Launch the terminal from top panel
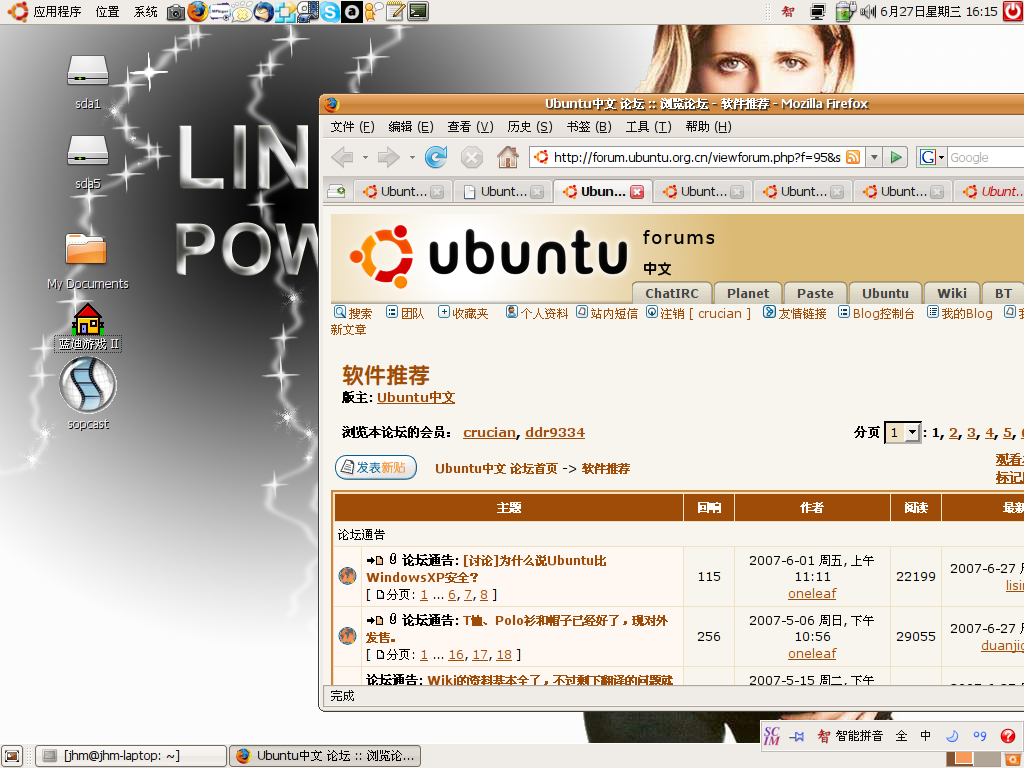This screenshot has width=1024, height=768. click(418, 12)
